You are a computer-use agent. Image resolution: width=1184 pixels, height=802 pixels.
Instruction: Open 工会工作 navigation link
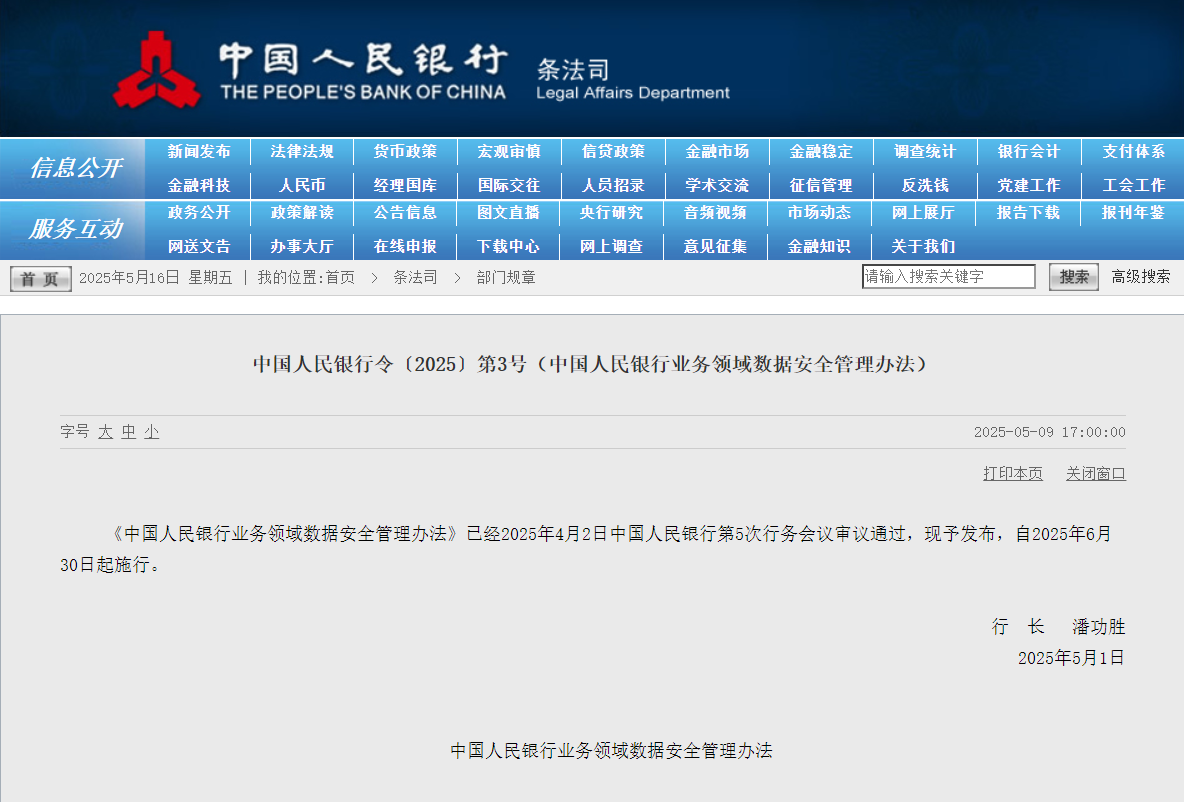[x=1133, y=186]
